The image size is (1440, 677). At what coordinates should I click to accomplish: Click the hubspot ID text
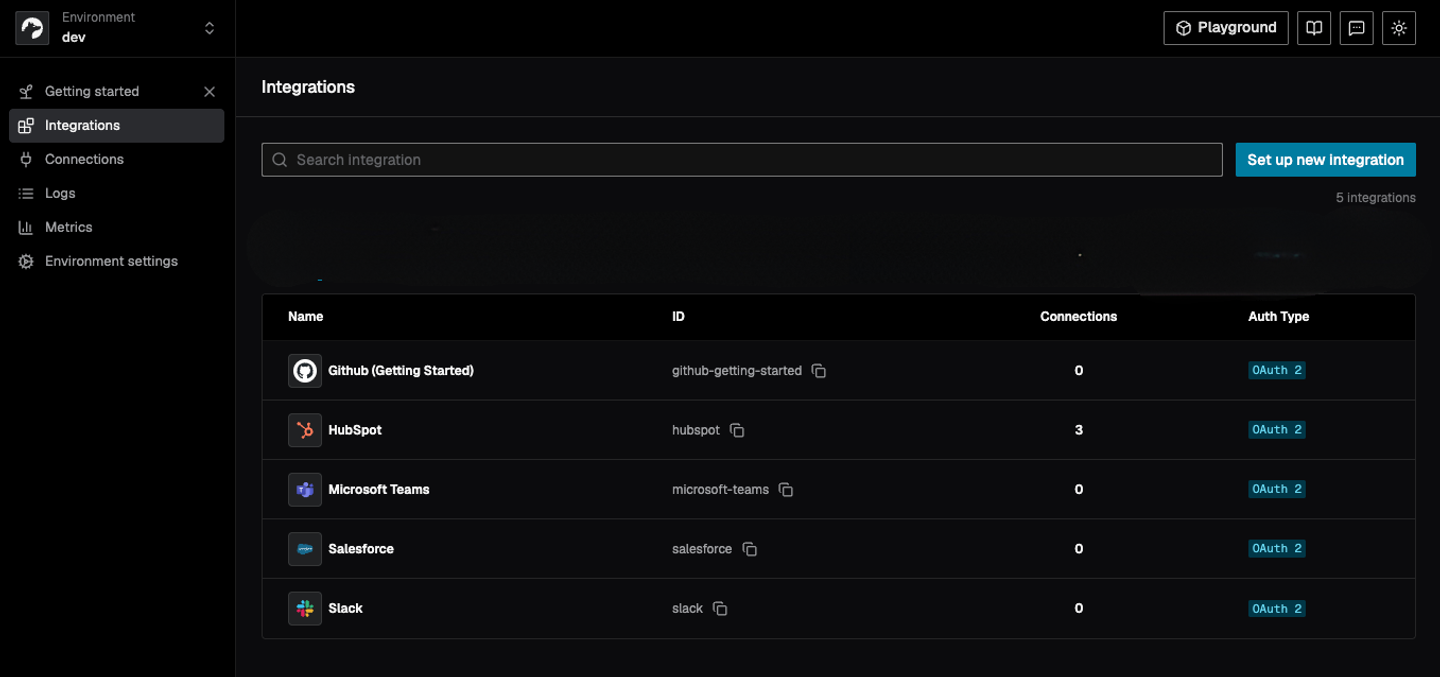[x=696, y=430]
